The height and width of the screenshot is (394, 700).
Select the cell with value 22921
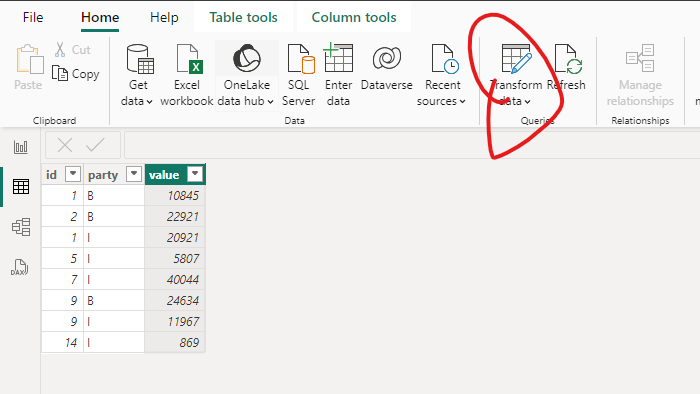[x=175, y=216]
